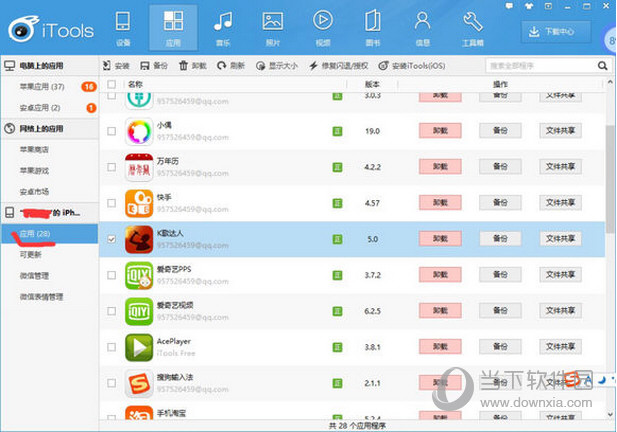Check the 万年历 row checkbox
617x432 pixels.
[x=112, y=167]
